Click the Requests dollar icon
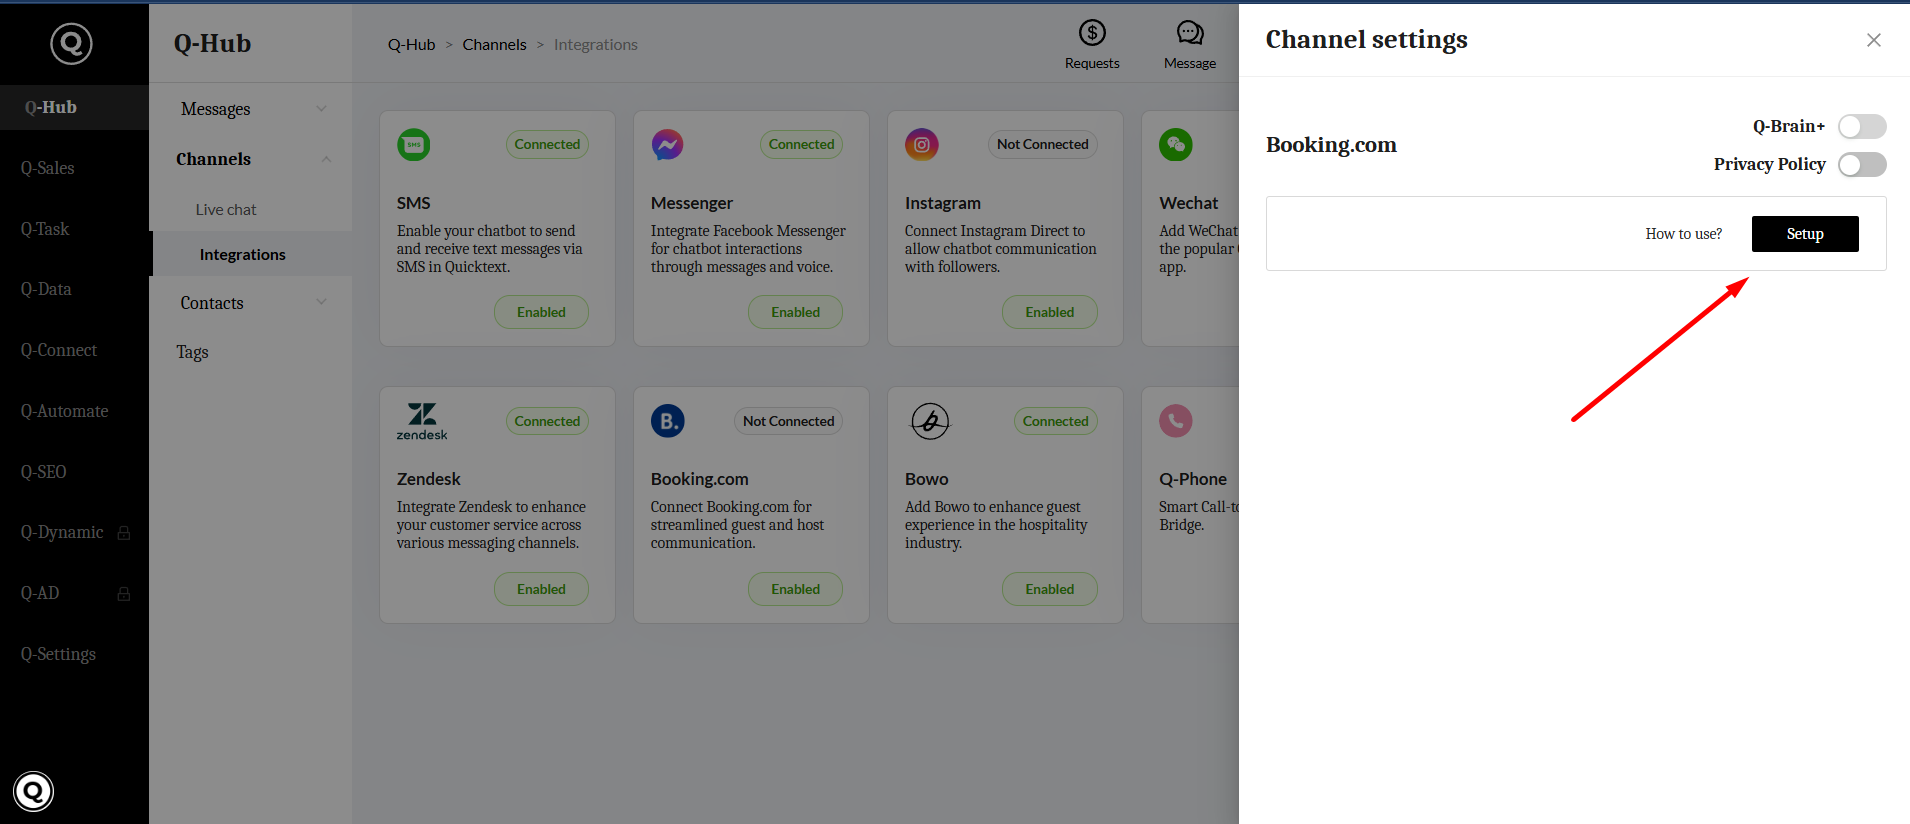Screen dimensions: 1910x824 click(x=1092, y=34)
